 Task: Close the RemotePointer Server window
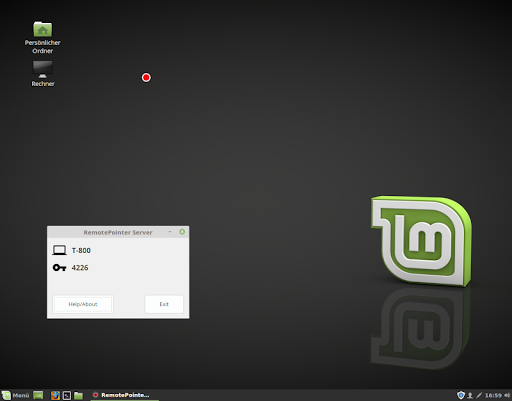182,232
